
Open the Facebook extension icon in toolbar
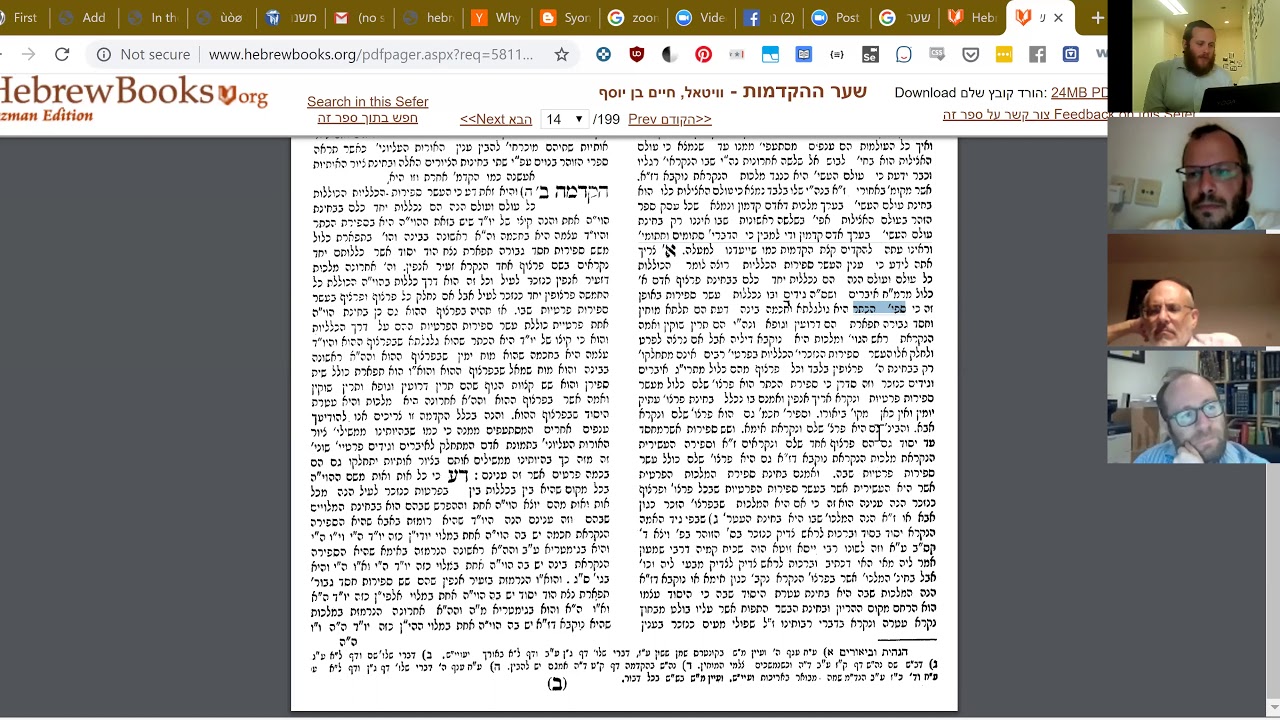[x=1037, y=55]
